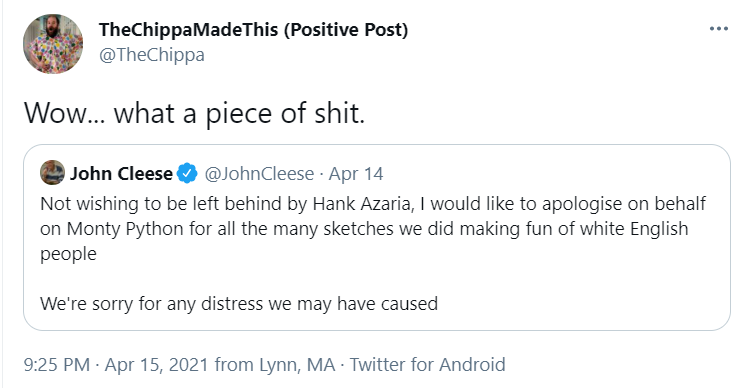
Task: Click TheChippa's round profile avatar
Action: 53,44
